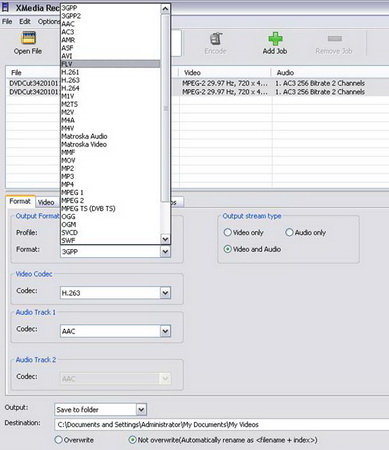Select Matroska Audio in the list
Screen dimensions: 389x450
[110, 136]
